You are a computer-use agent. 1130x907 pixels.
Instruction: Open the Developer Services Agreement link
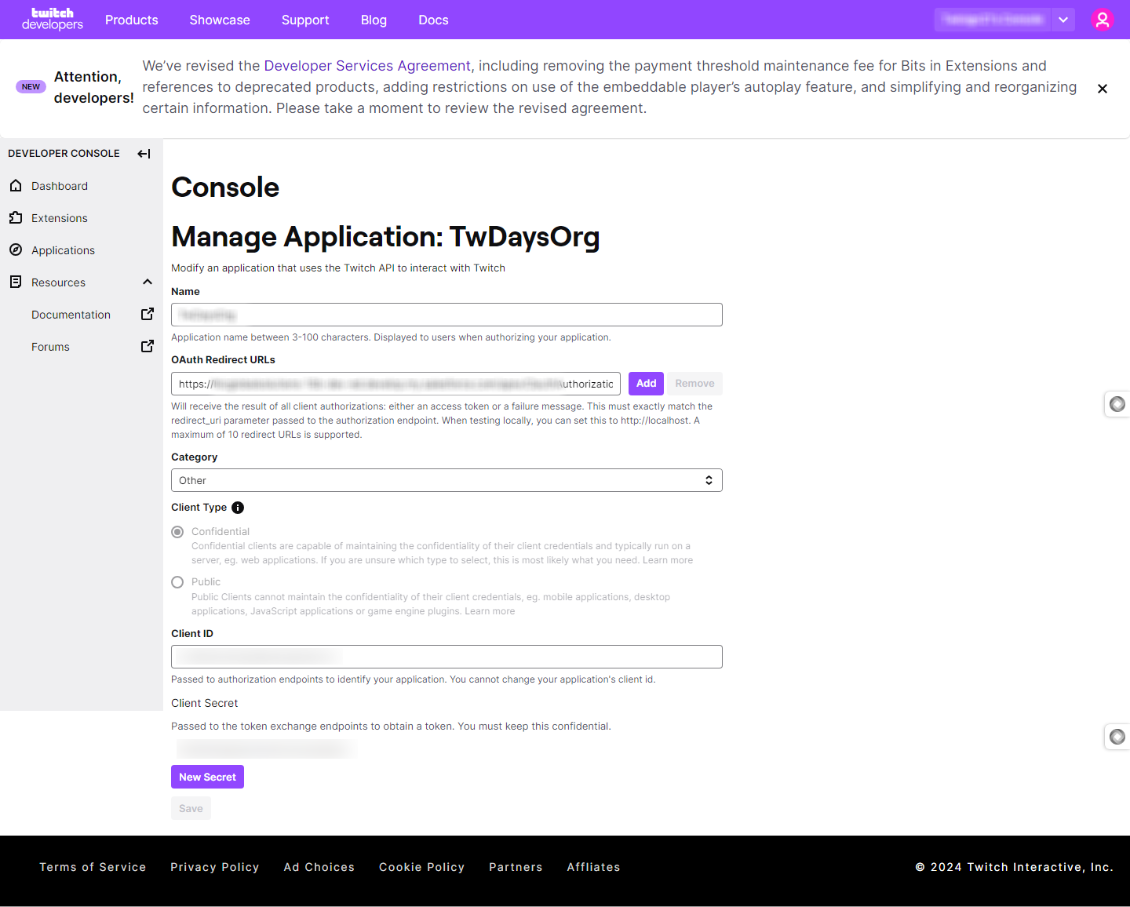(367, 66)
